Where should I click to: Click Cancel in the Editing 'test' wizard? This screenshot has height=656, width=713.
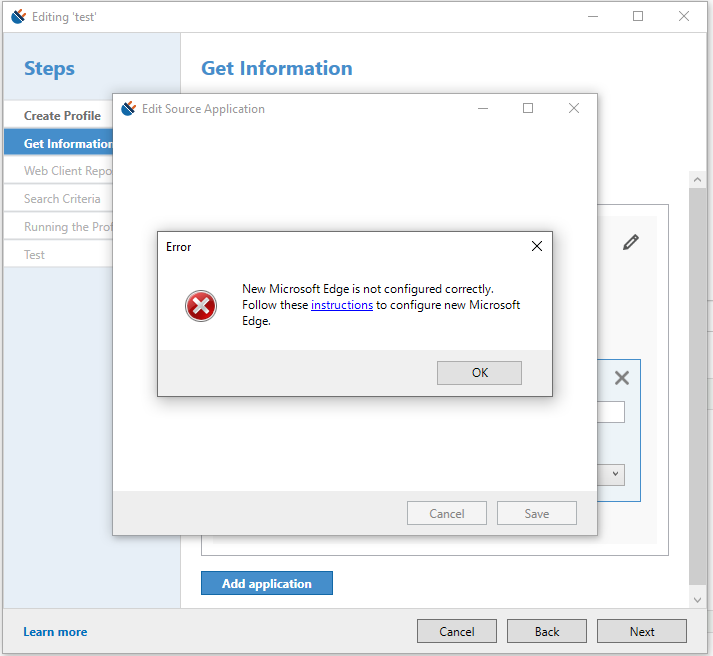click(x=457, y=631)
